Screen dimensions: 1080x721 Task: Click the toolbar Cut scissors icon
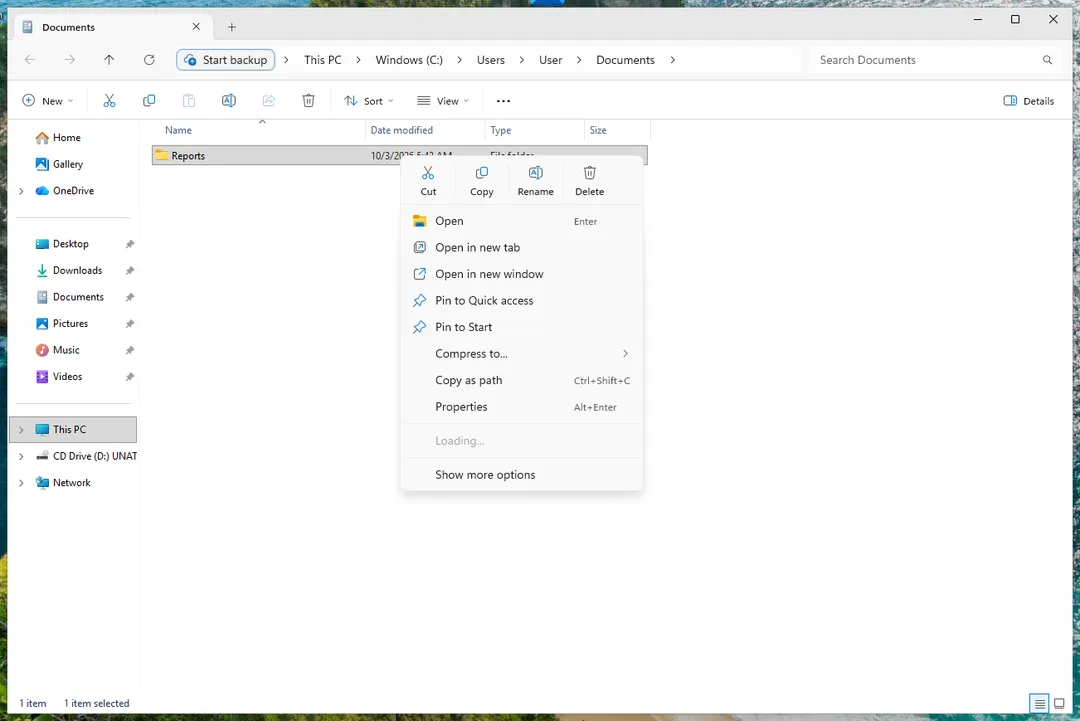point(109,101)
